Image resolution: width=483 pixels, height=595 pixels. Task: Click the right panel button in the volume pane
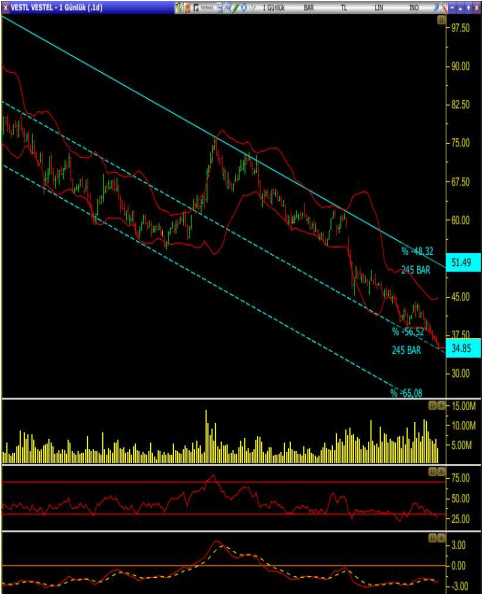pos(441,406)
